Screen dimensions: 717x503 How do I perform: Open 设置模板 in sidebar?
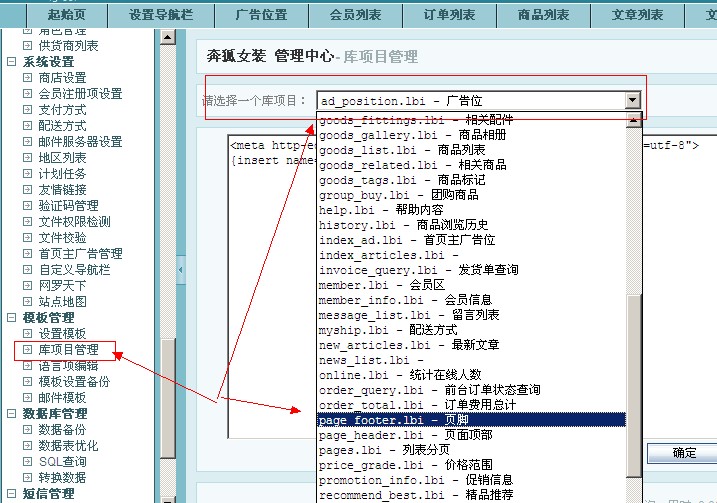[62, 334]
